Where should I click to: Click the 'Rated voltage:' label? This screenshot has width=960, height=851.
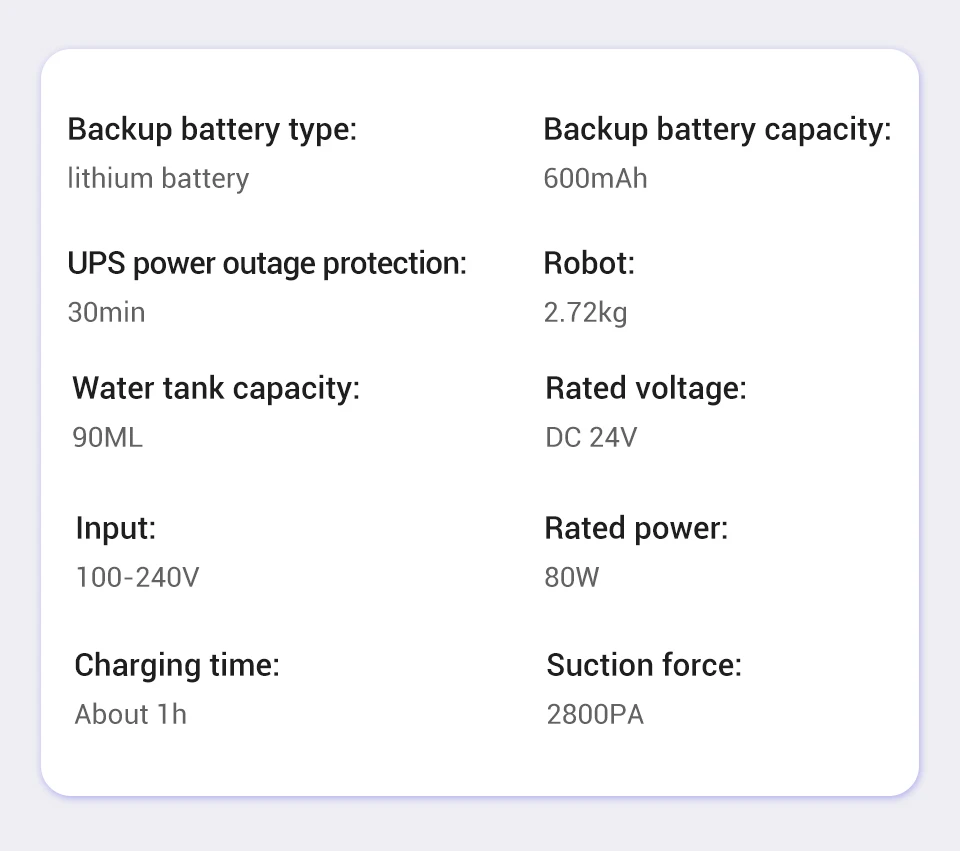coord(646,388)
